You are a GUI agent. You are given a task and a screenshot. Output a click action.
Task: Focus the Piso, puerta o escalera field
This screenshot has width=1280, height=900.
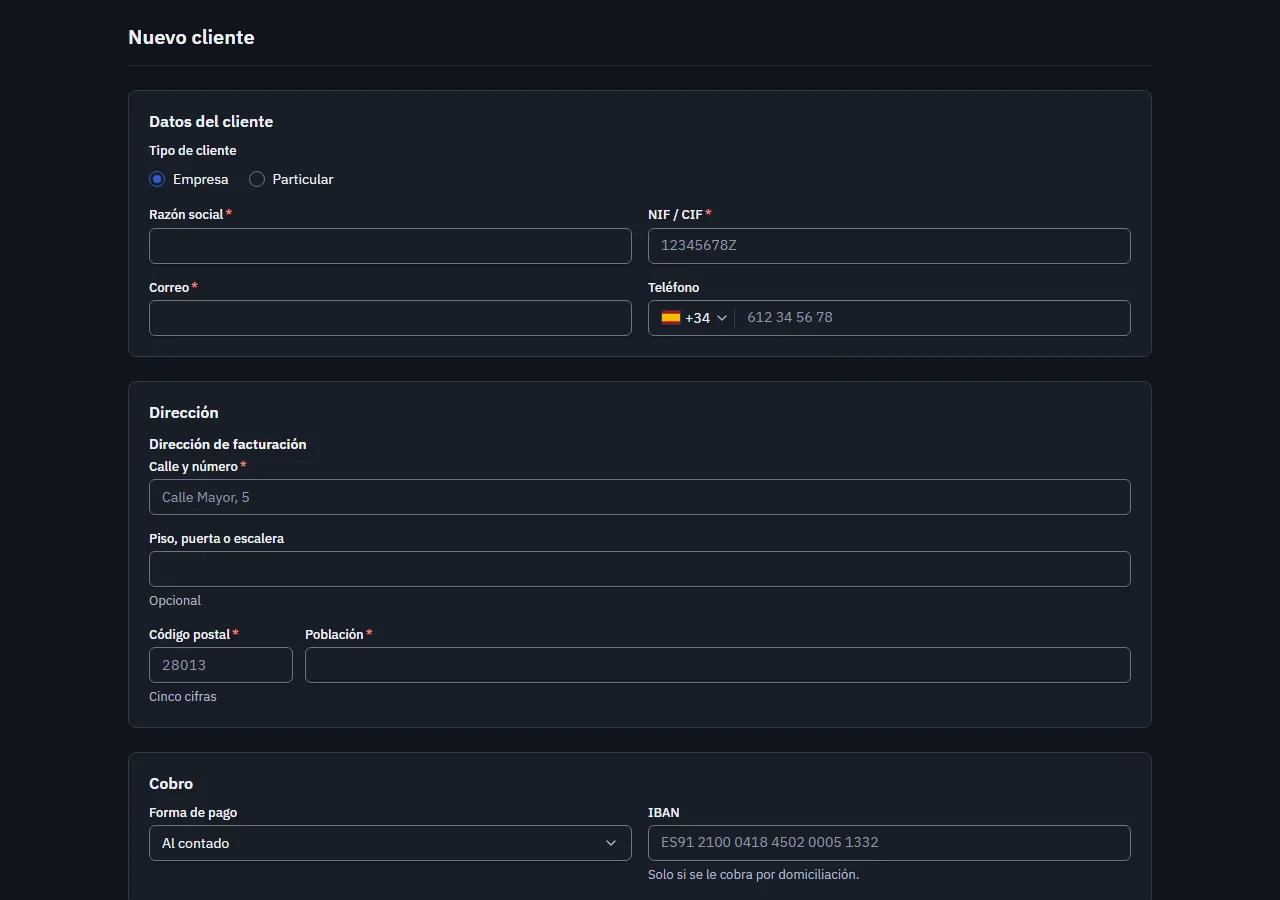point(640,569)
